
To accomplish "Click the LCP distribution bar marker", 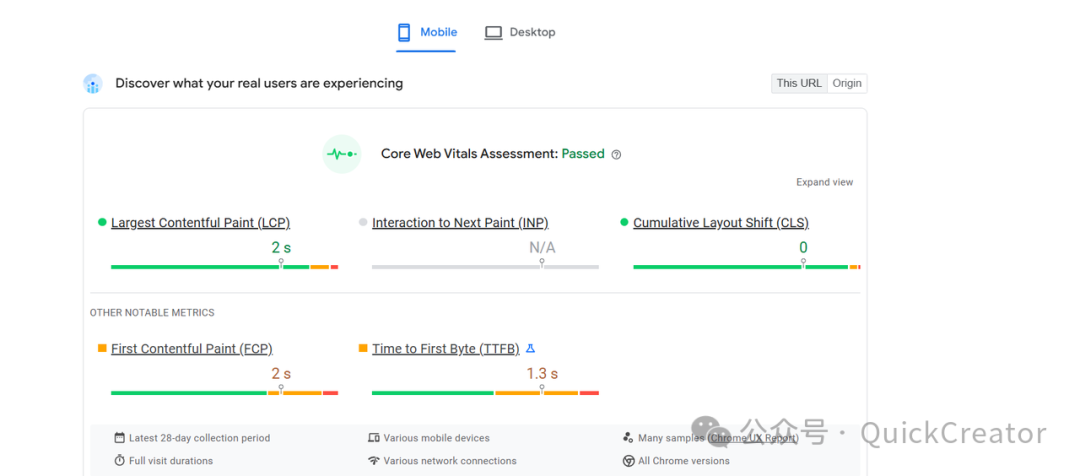I will point(281,264).
